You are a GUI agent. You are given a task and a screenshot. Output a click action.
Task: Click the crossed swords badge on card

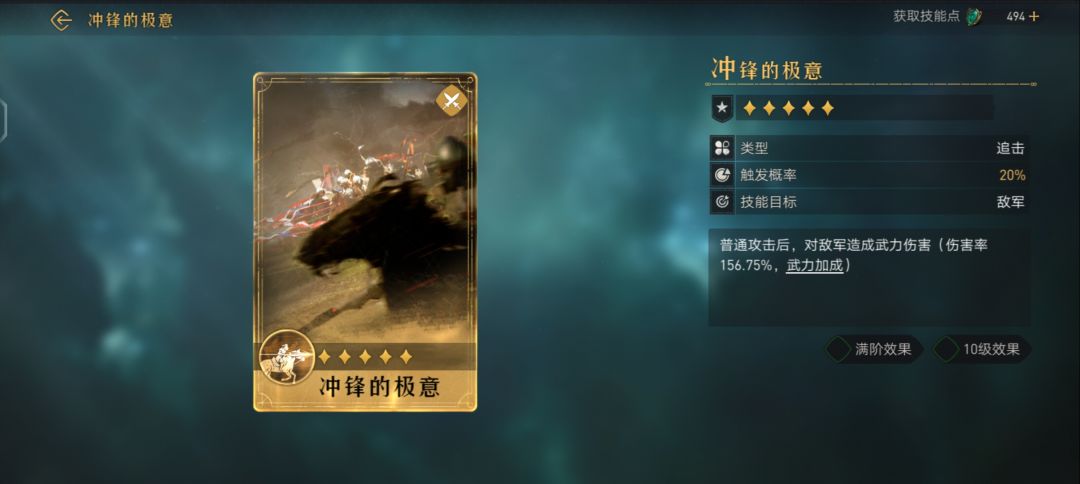click(x=452, y=101)
